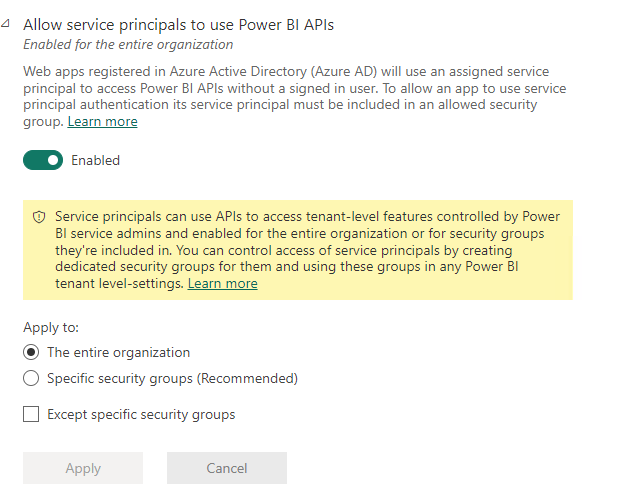Click the Apply button
The image size is (617, 500).
click(83, 468)
